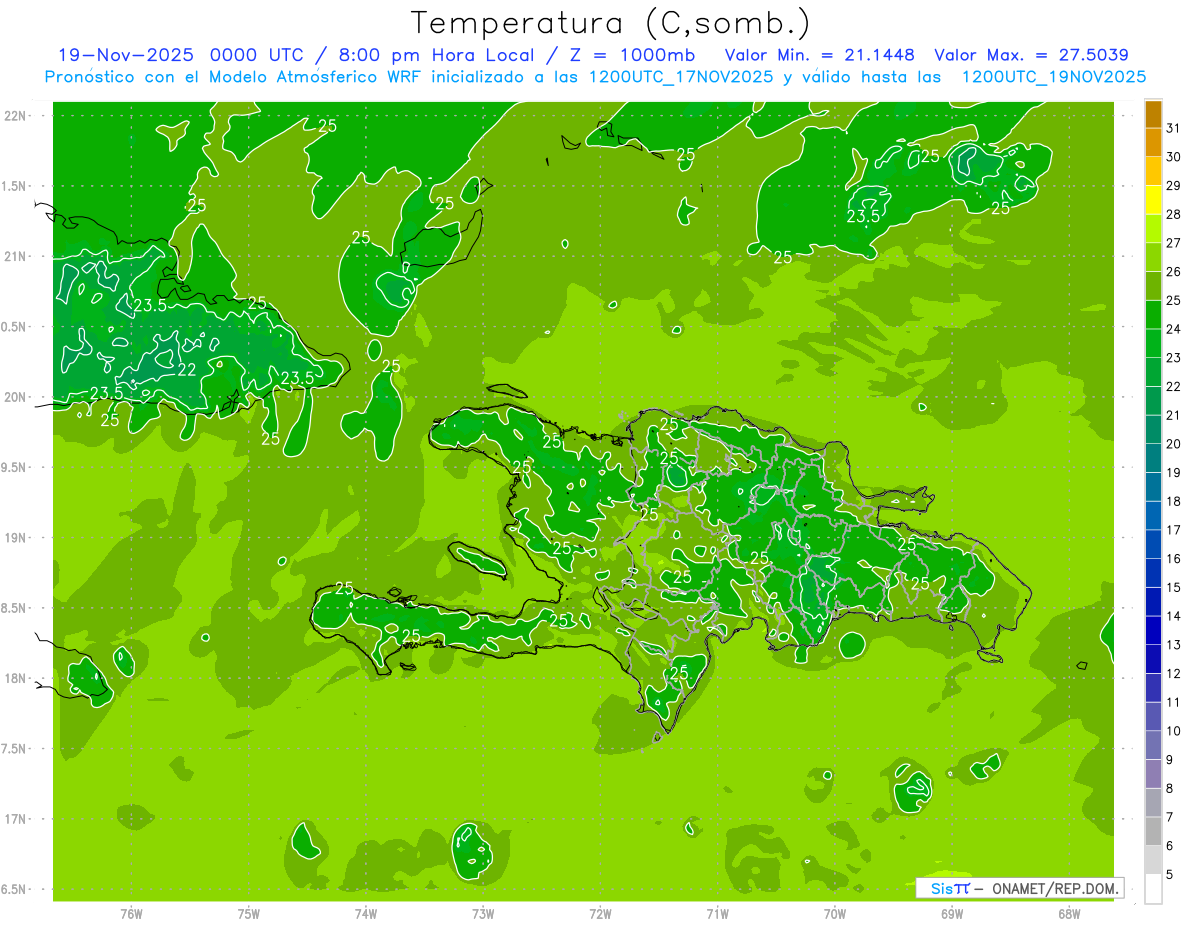Pick the green swatch between 22 and 23
The width and height of the screenshot is (1200, 927).
click(1153, 372)
